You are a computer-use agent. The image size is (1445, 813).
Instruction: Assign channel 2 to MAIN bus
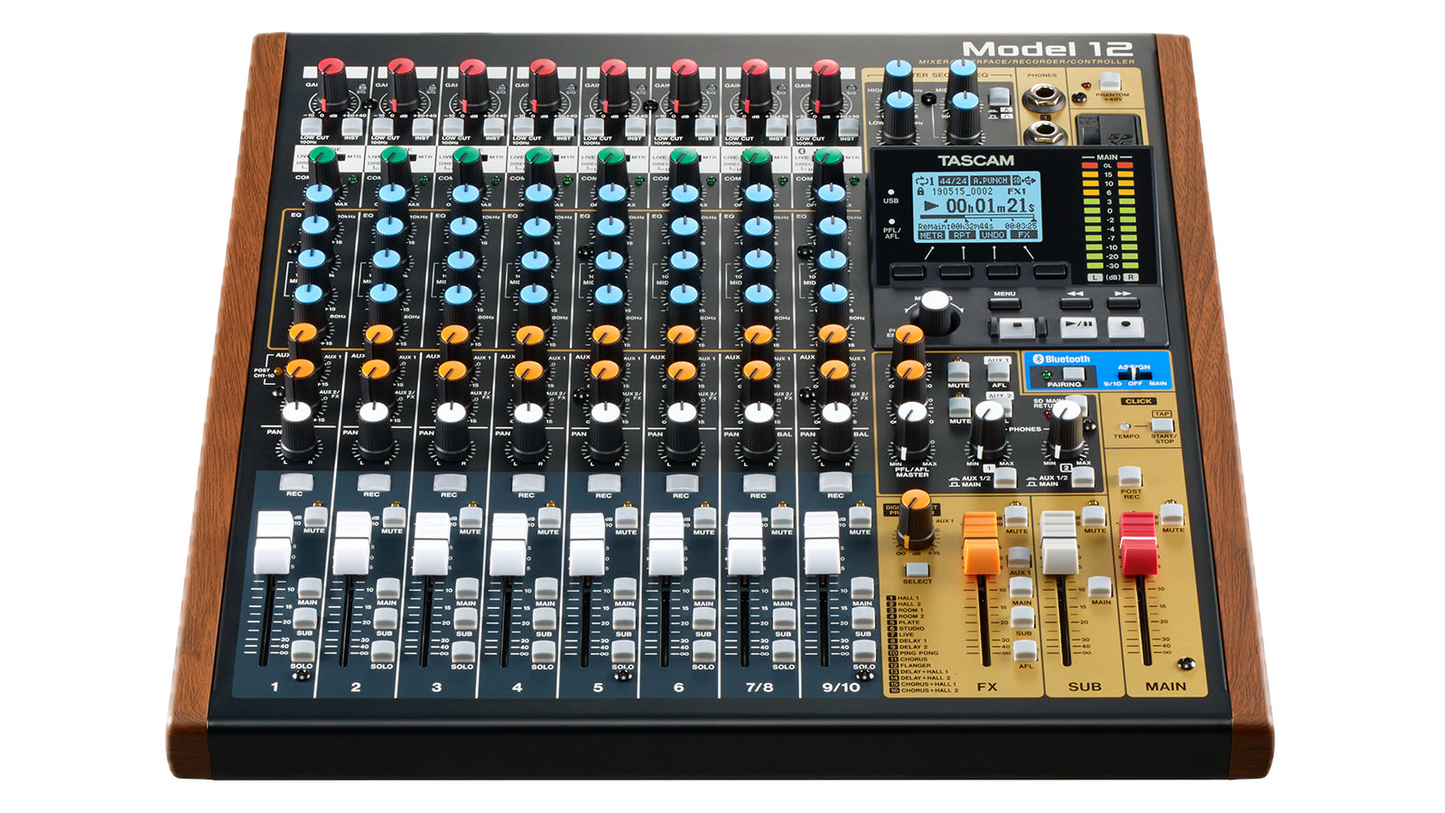386,589
